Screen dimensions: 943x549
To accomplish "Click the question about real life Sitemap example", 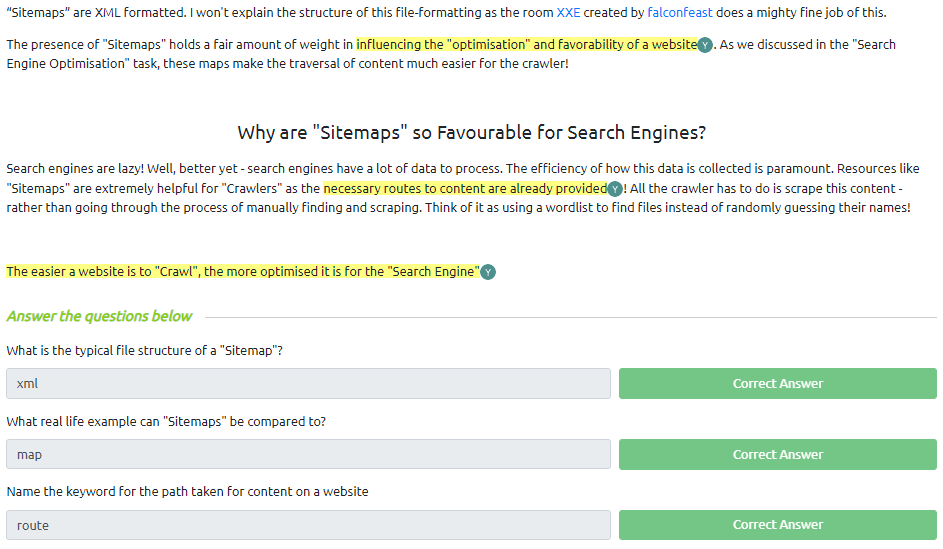I will coord(166,421).
